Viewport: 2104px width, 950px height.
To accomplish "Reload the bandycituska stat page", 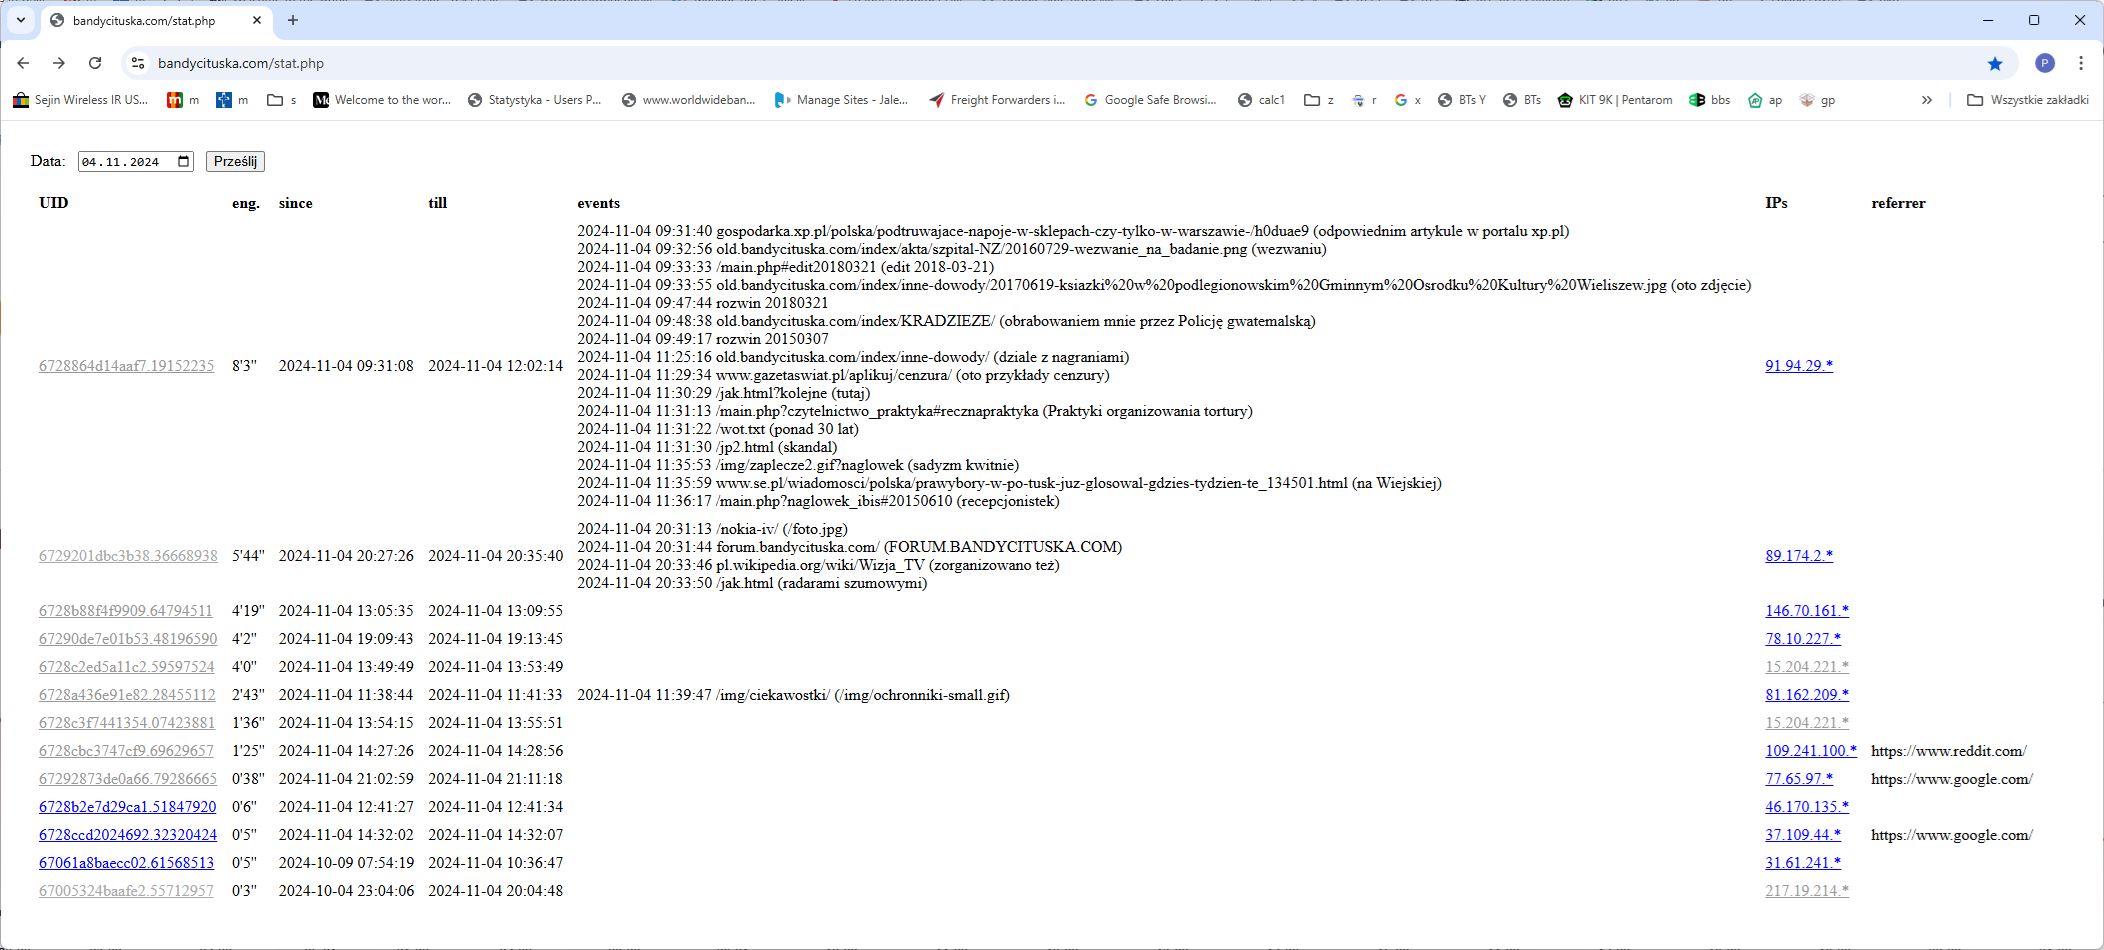I will coord(95,63).
